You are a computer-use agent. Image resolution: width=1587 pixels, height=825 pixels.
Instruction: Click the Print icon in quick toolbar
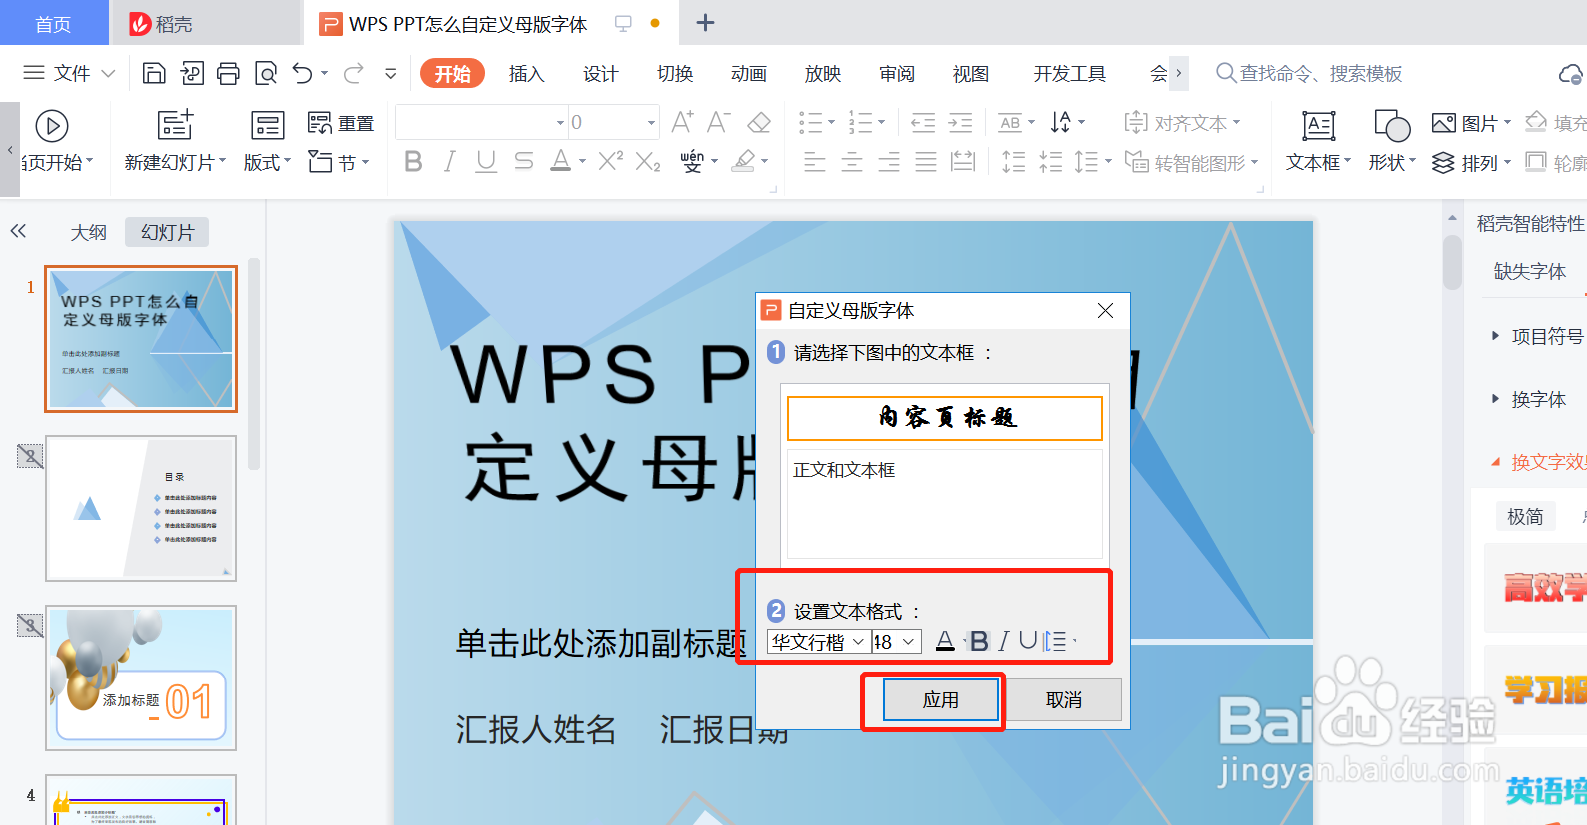(x=228, y=73)
